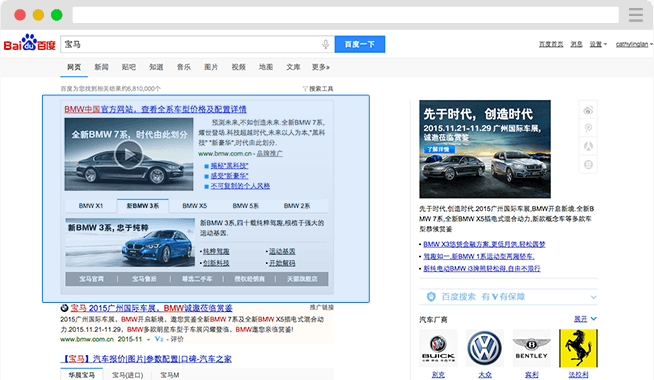Switch to the 知道 tab

(x=156, y=67)
